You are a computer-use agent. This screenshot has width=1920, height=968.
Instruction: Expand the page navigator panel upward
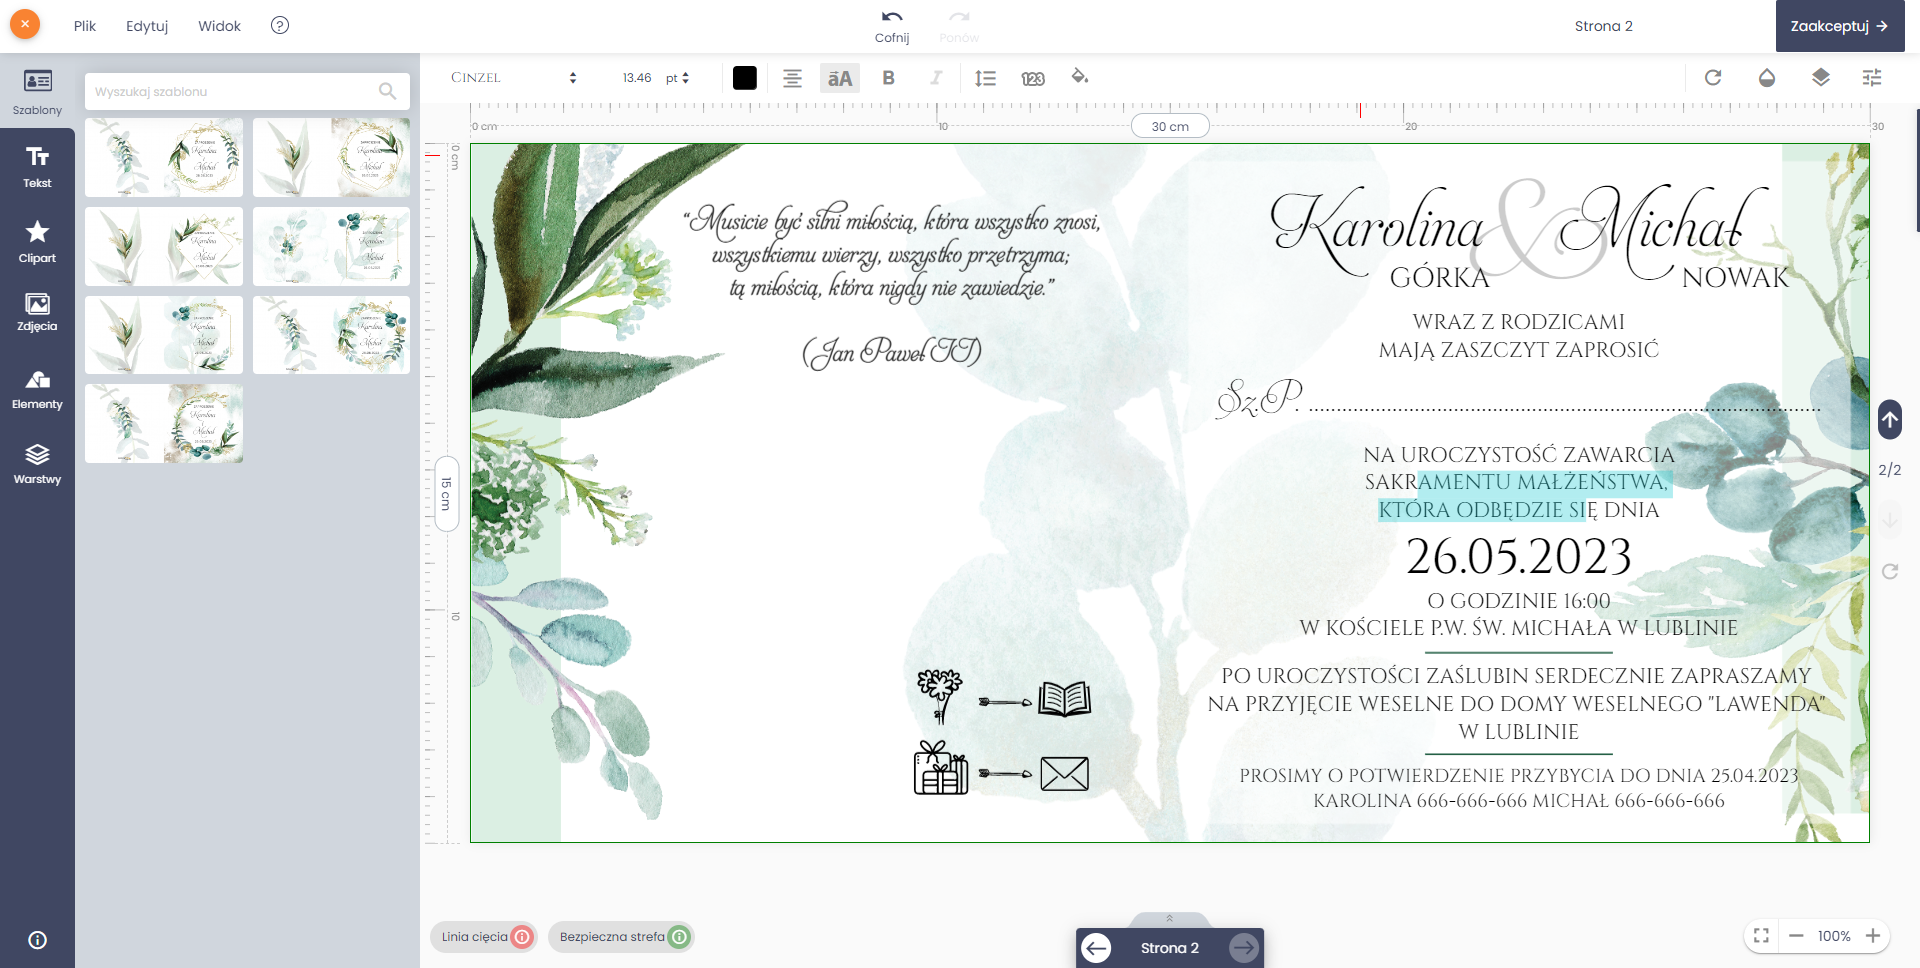point(1169,919)
